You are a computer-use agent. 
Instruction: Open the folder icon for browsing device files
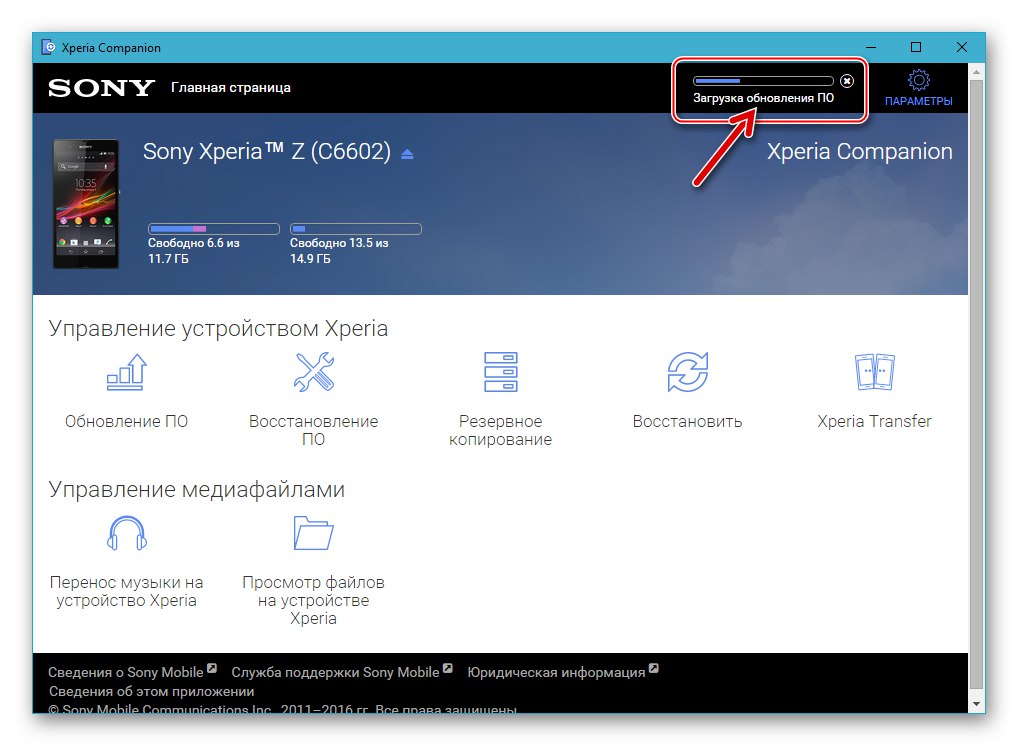pos(313,532)
